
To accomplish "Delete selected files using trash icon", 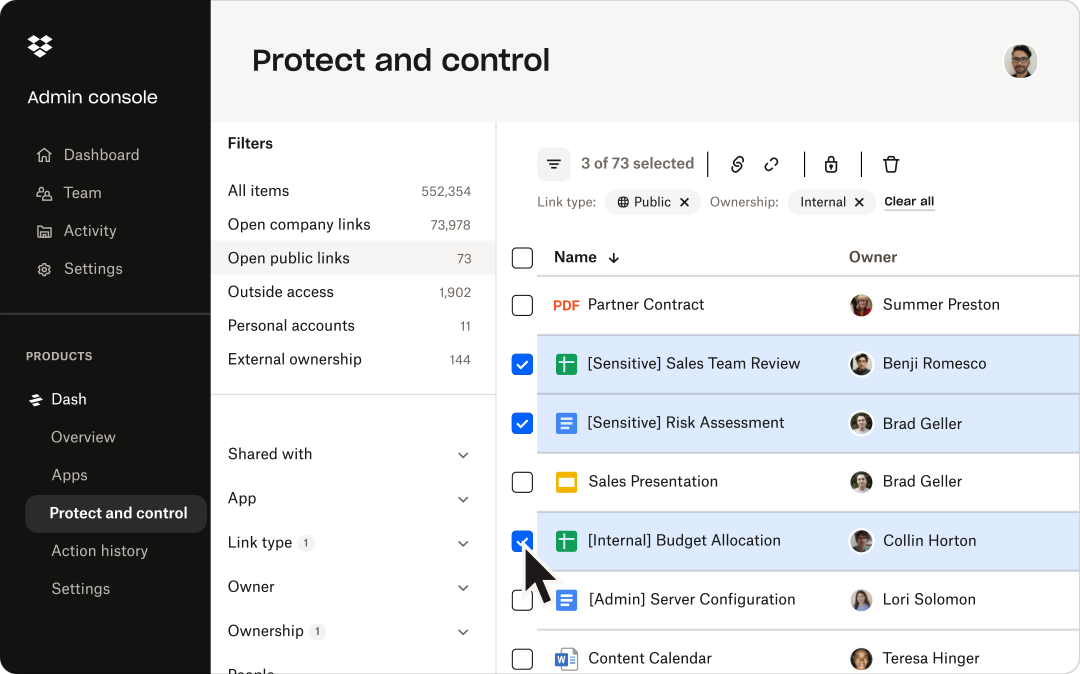I will [x=890, y=163].
